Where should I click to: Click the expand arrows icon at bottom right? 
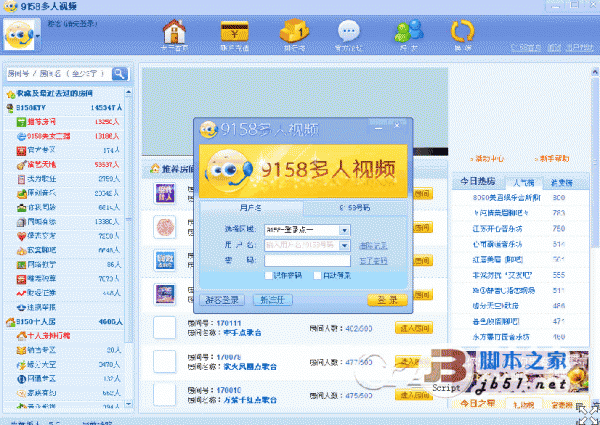coord(587,414)
